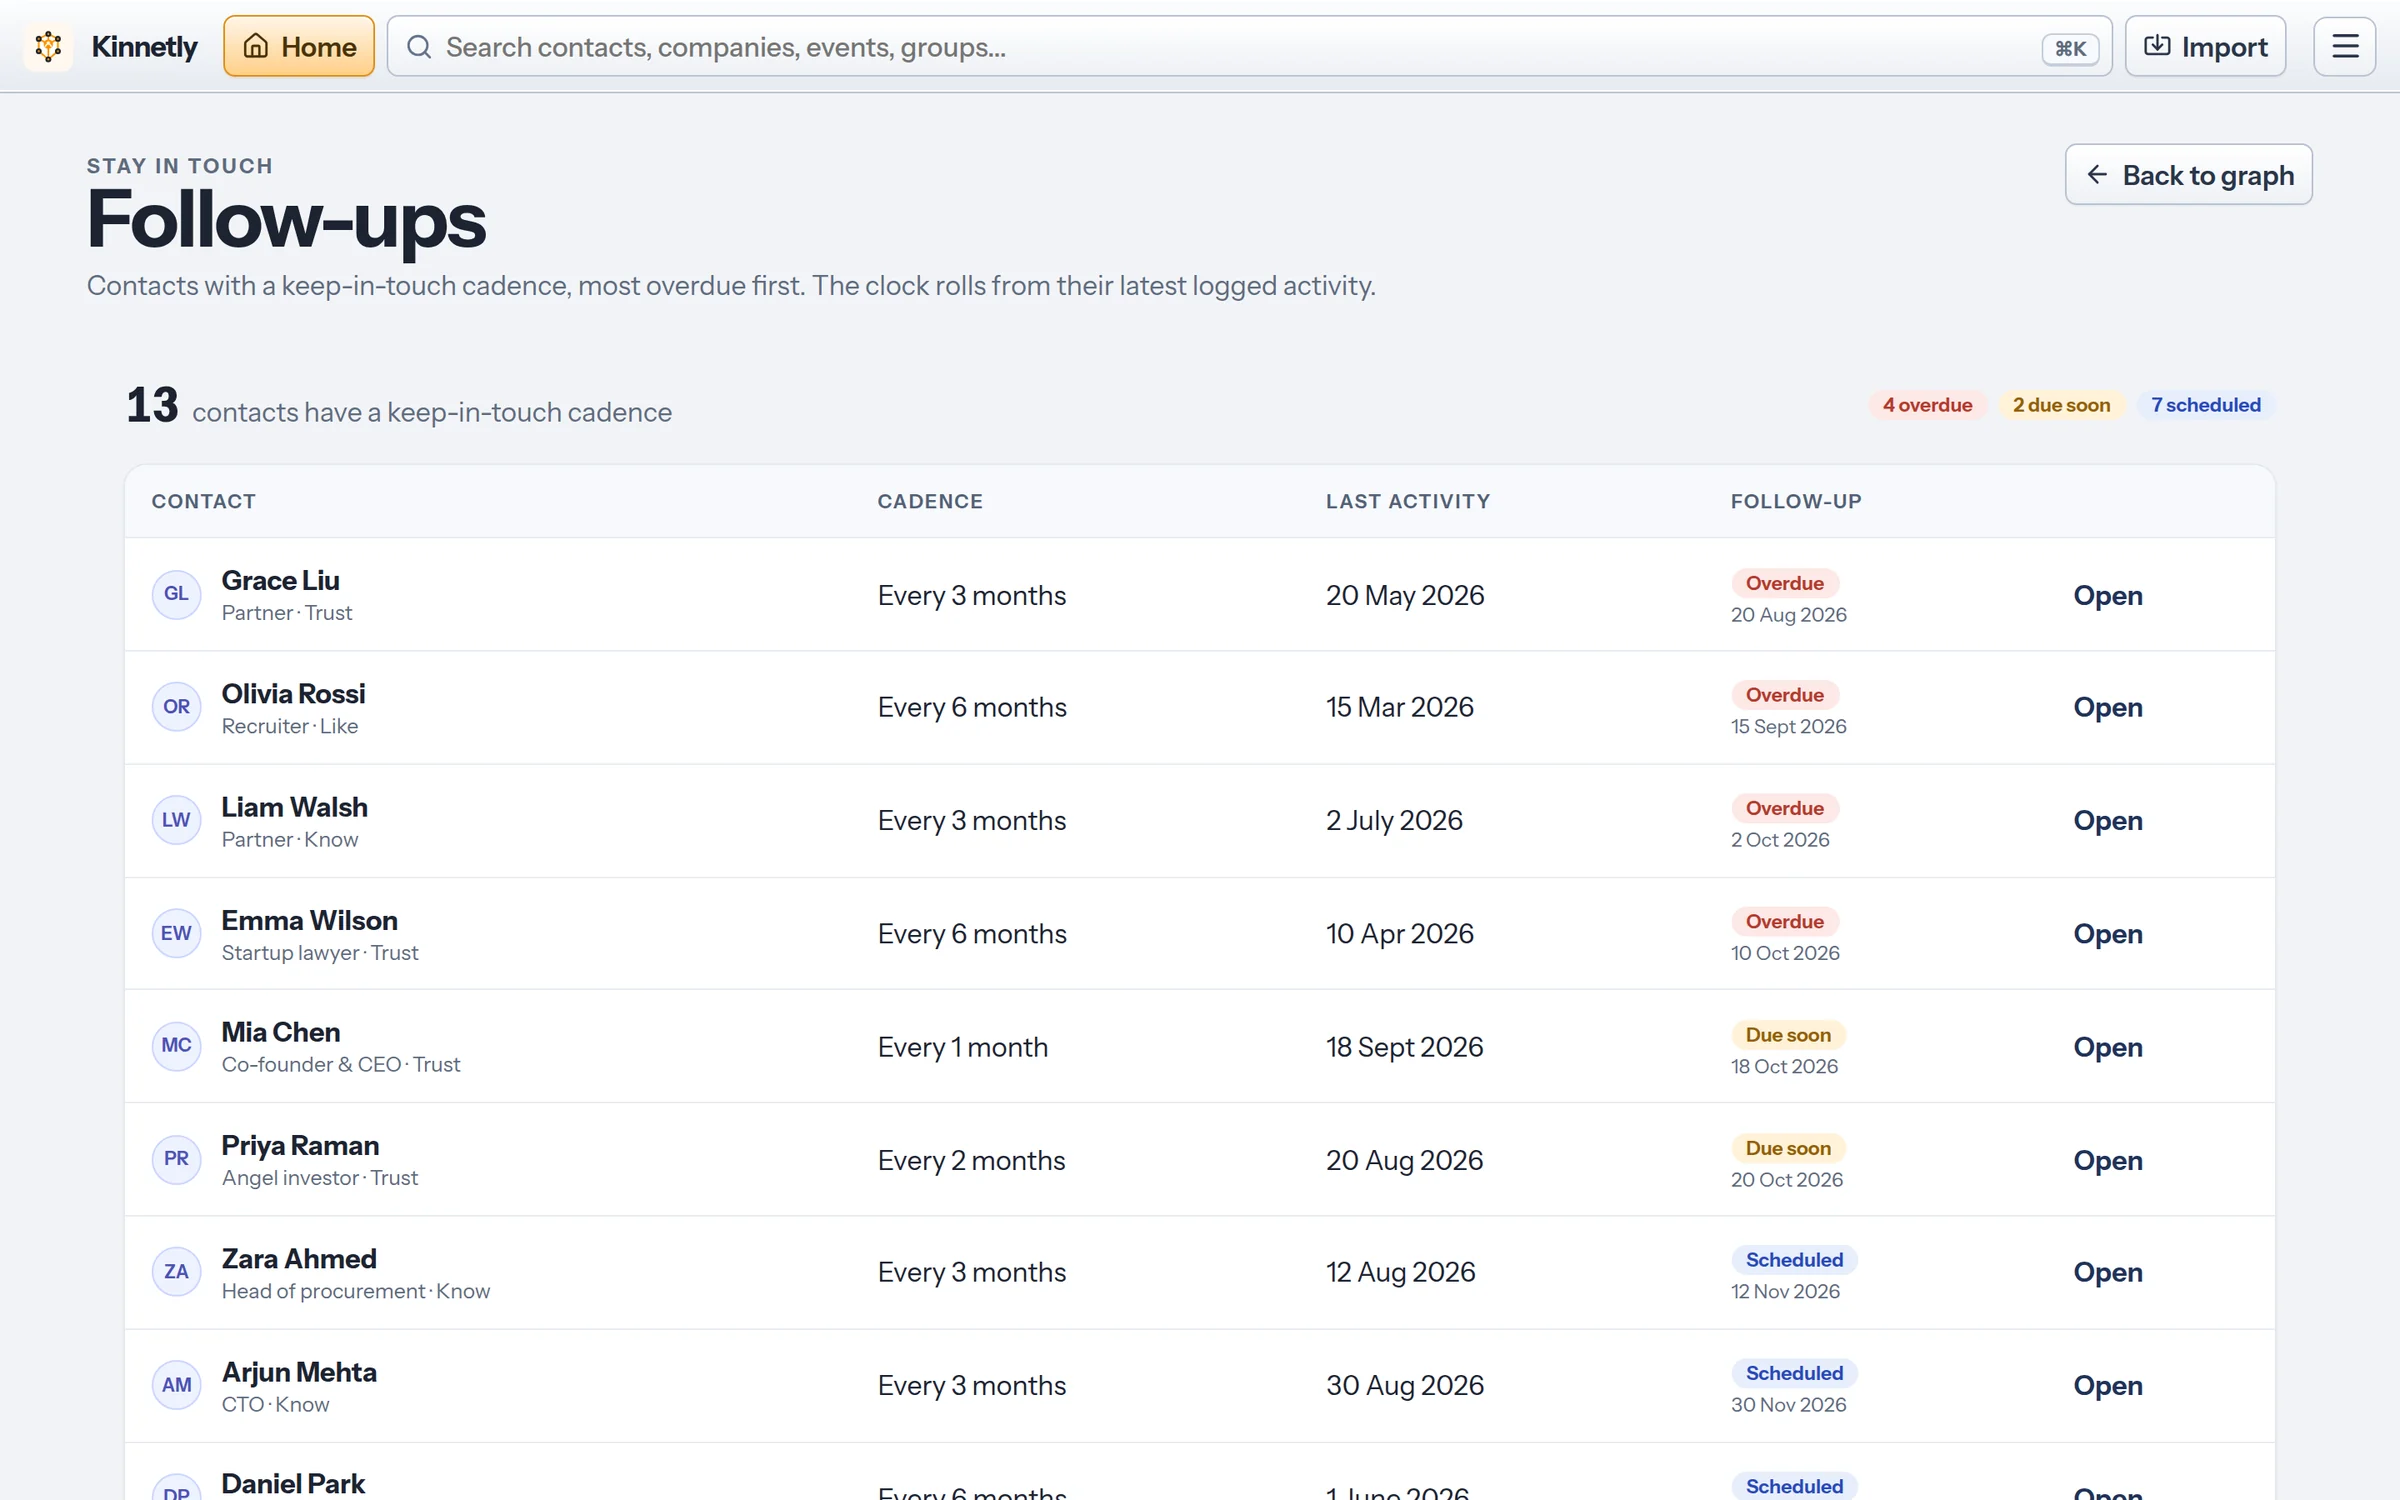Screen dimensions: 2400x1500
Task: Click the Arjun Mehta contact name
Action: 299,1372
